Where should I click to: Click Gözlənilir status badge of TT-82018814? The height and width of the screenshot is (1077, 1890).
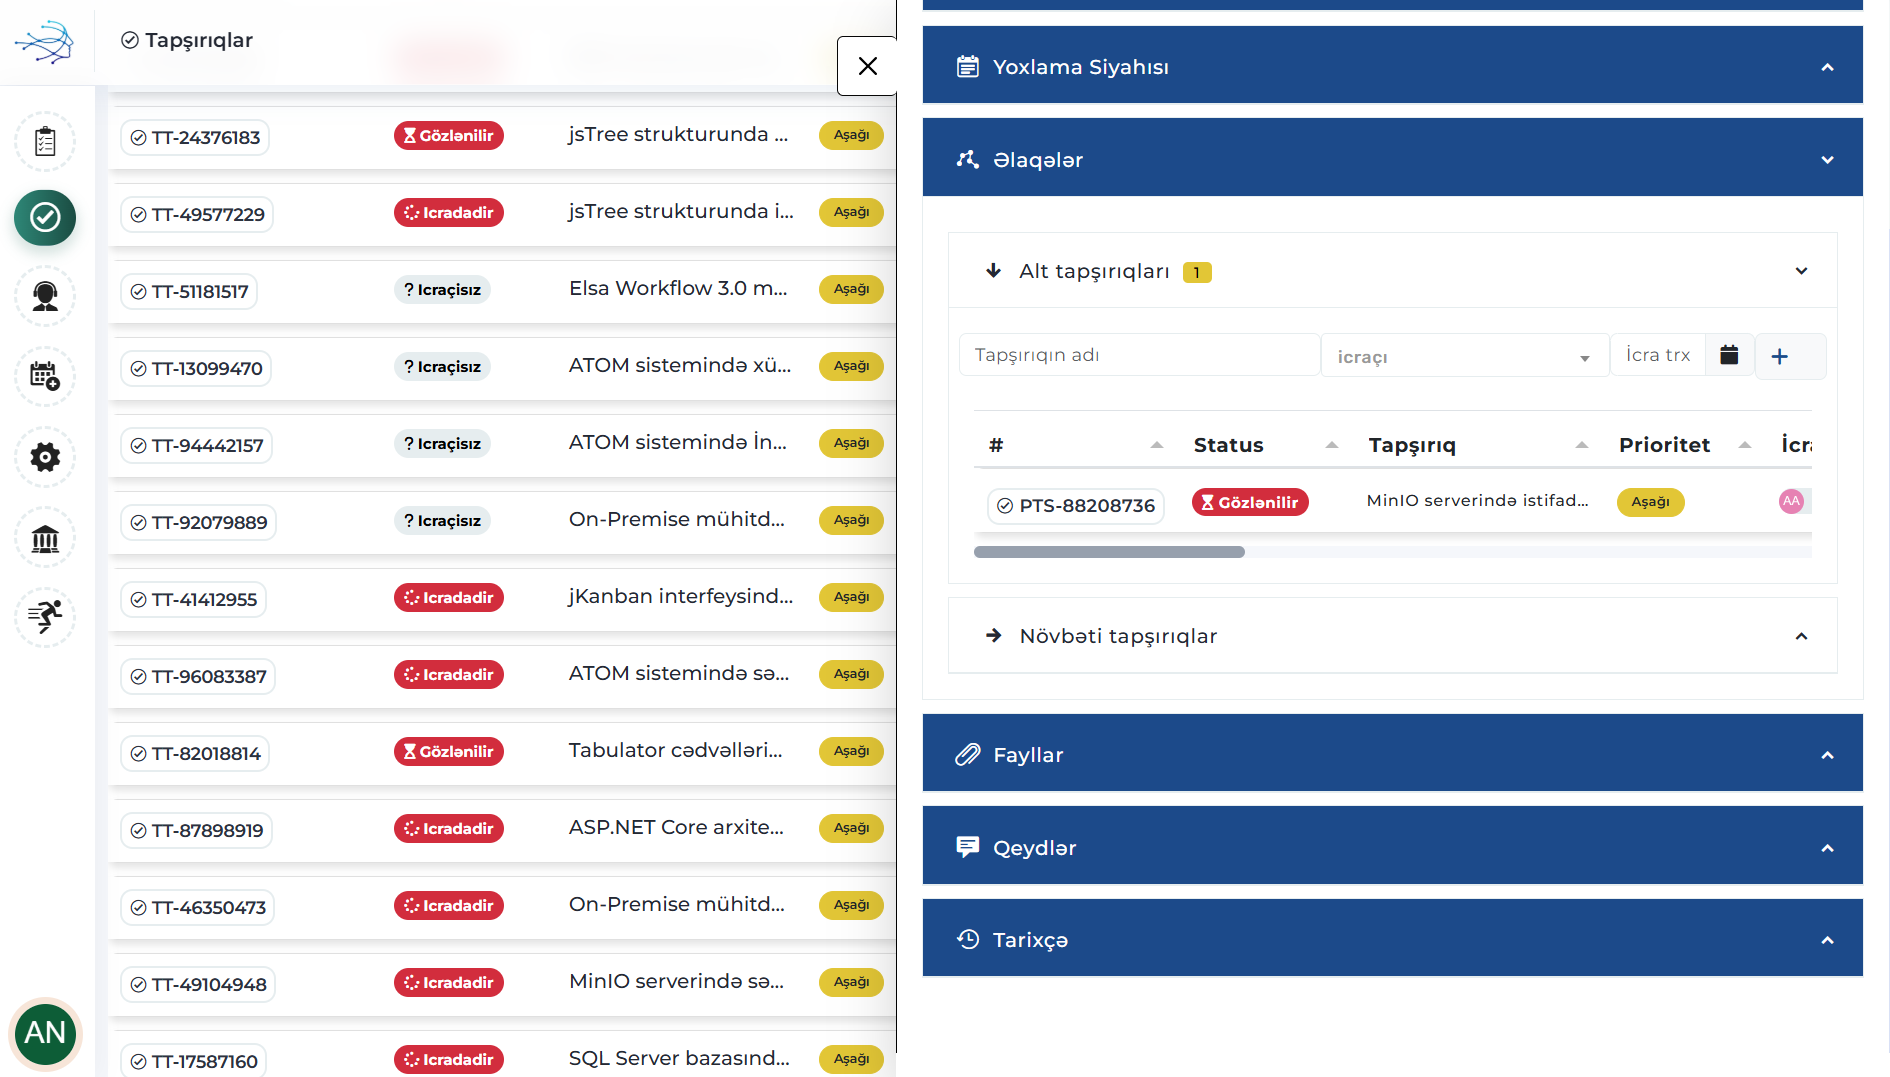(x=448, y=751)
